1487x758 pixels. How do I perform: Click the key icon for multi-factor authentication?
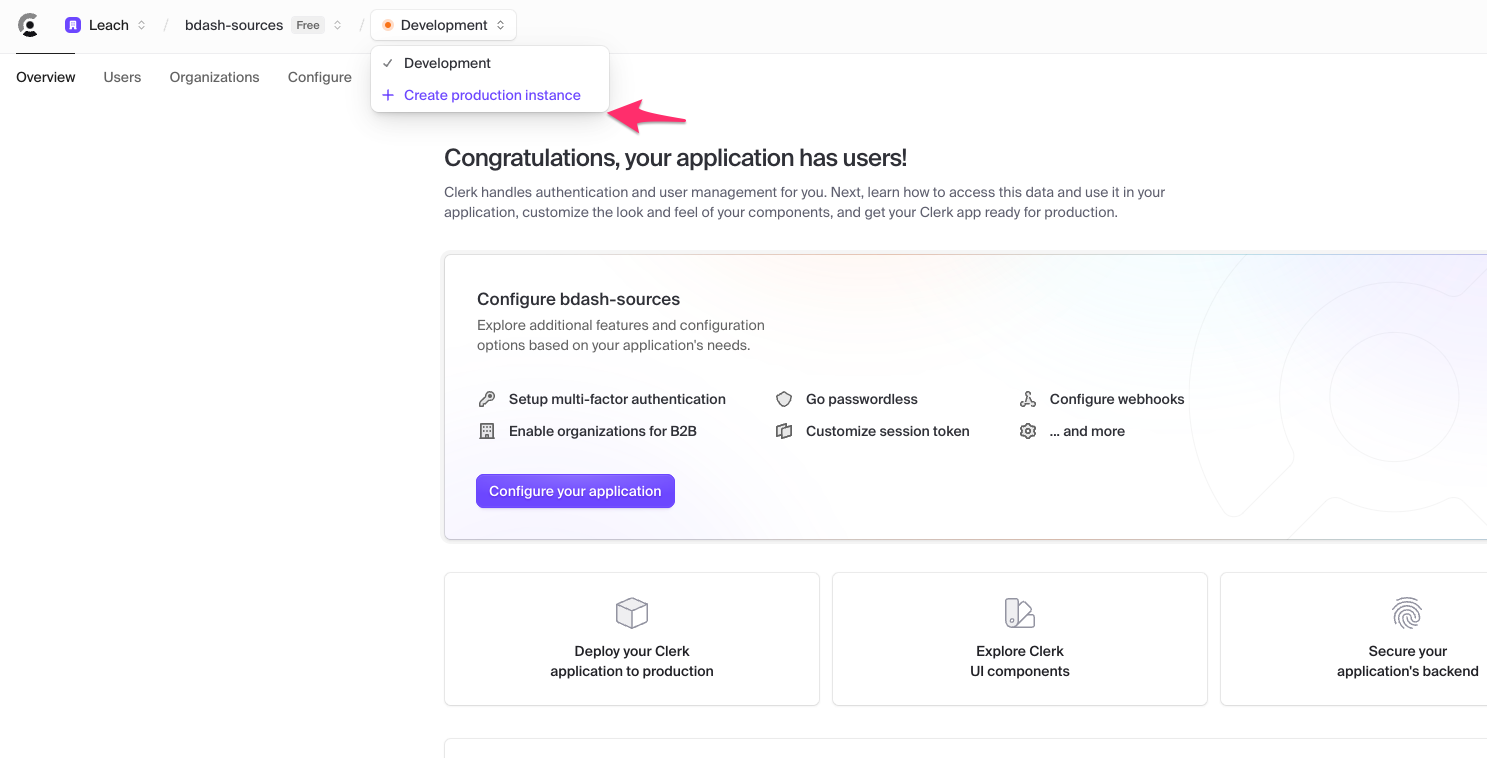(487, 399)
